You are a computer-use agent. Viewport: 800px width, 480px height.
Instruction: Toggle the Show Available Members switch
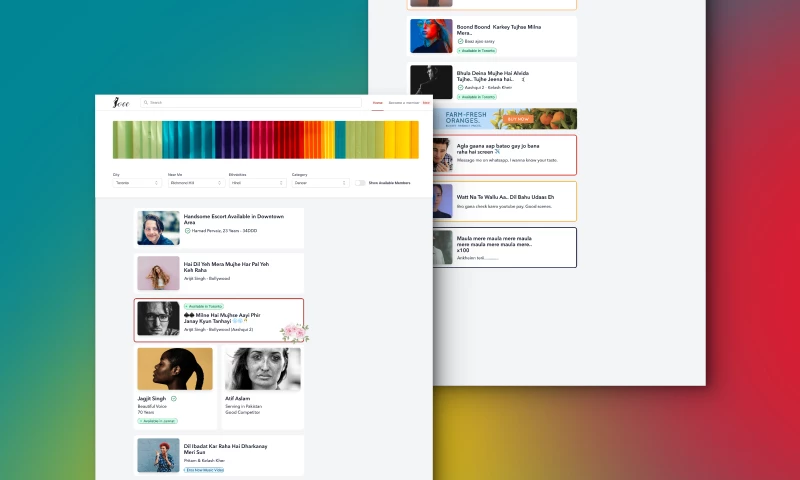(360, 183)
